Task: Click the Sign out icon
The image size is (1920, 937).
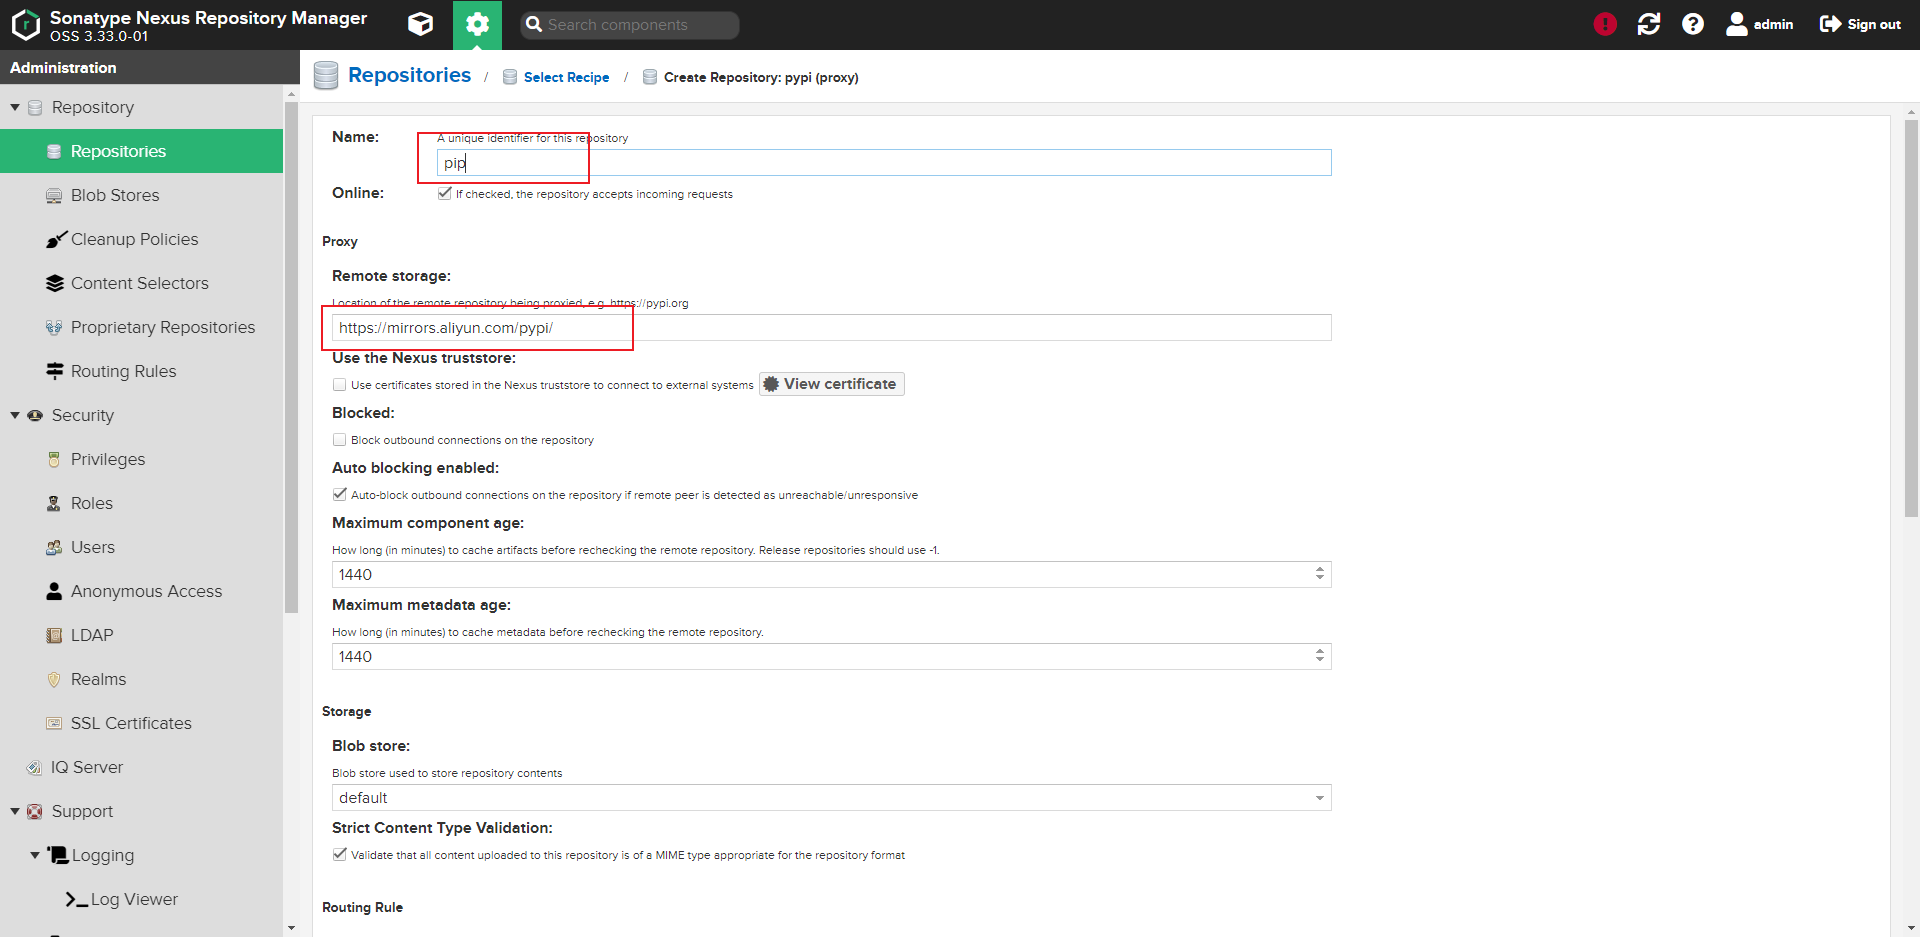Action: tap(1830, 24)
